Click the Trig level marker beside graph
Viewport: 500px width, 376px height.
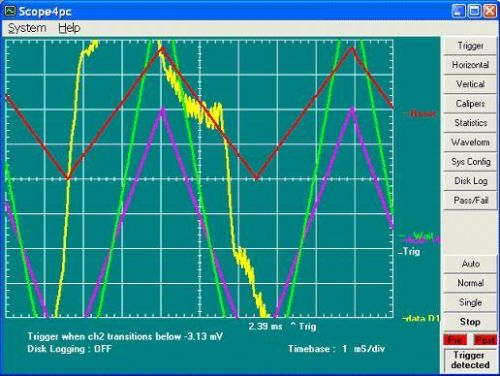click(x=409, y=251)
